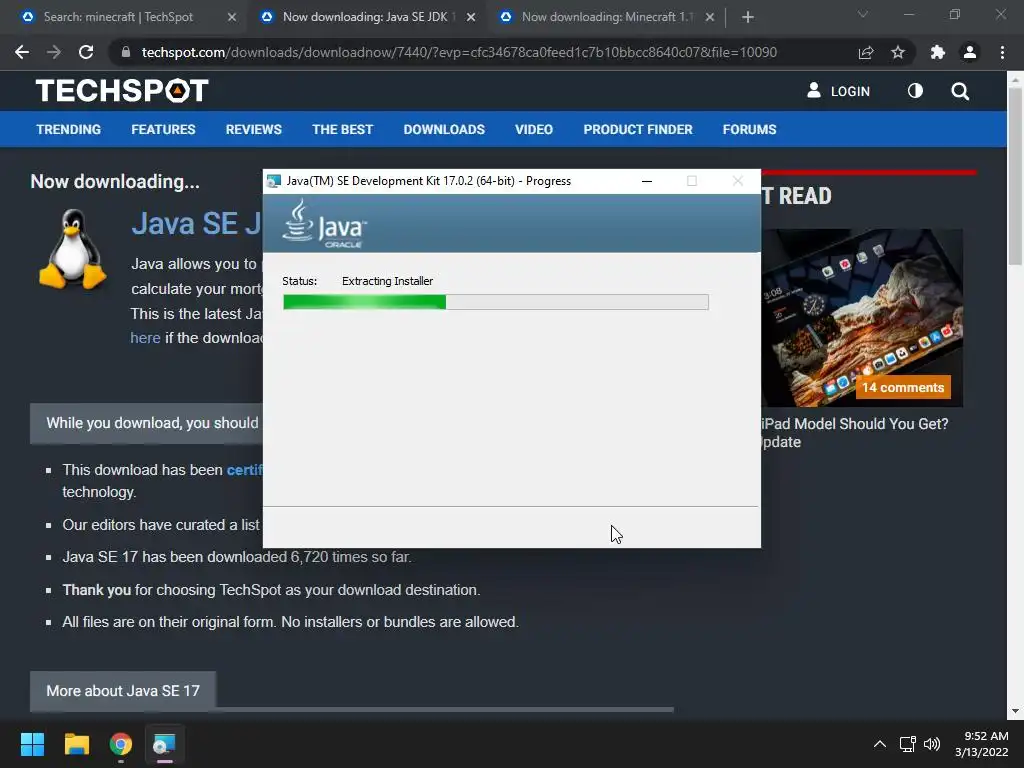Open File Explorer from the taskbar
This screenshot has width=1024, height=768.
click(76, 744)
